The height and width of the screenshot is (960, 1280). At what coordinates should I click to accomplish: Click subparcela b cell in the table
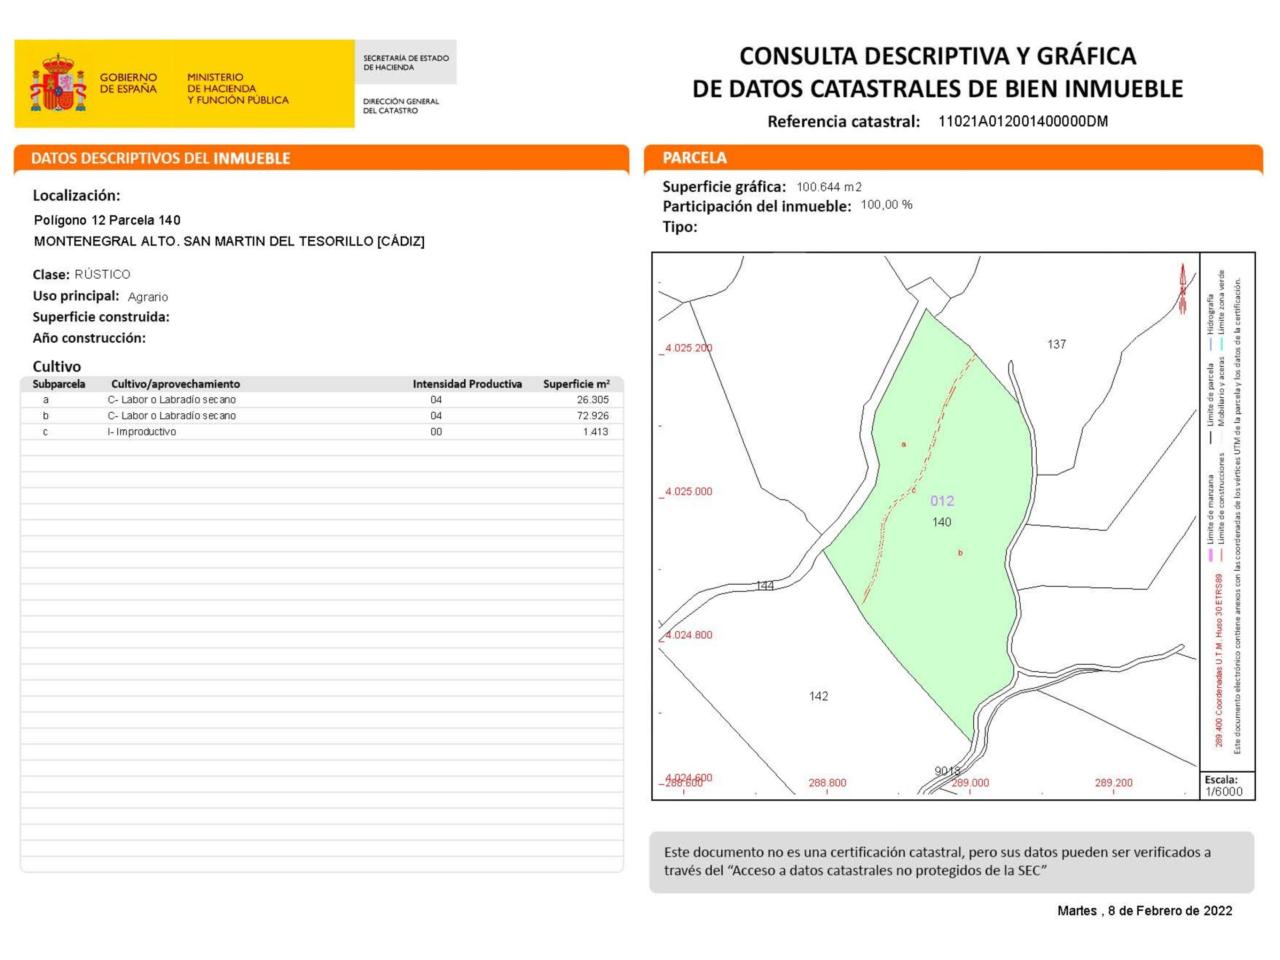pos(46,416)
